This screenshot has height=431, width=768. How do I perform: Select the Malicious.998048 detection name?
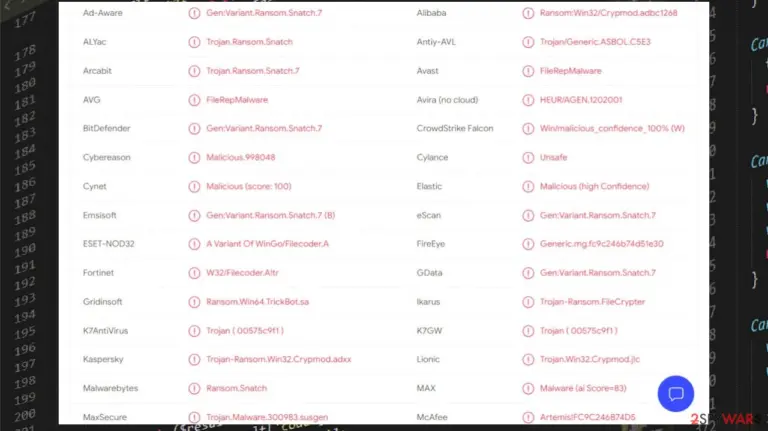240,157
